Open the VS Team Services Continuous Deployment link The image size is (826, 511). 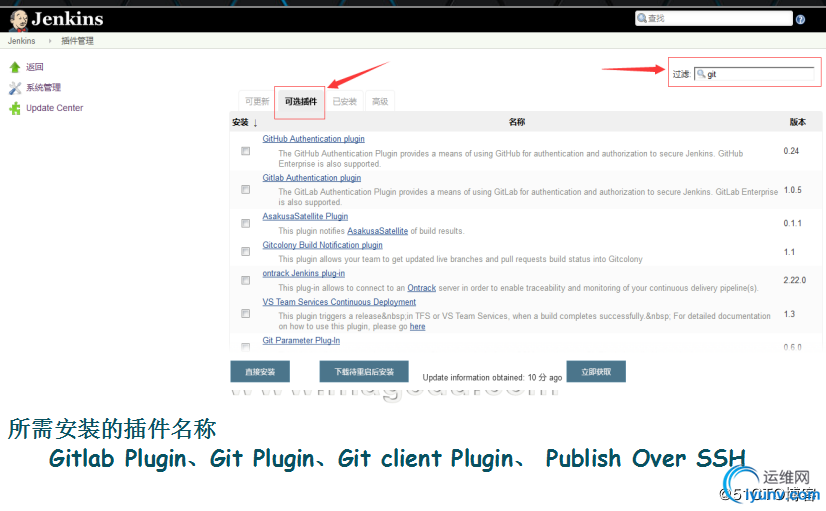point(339,302)
